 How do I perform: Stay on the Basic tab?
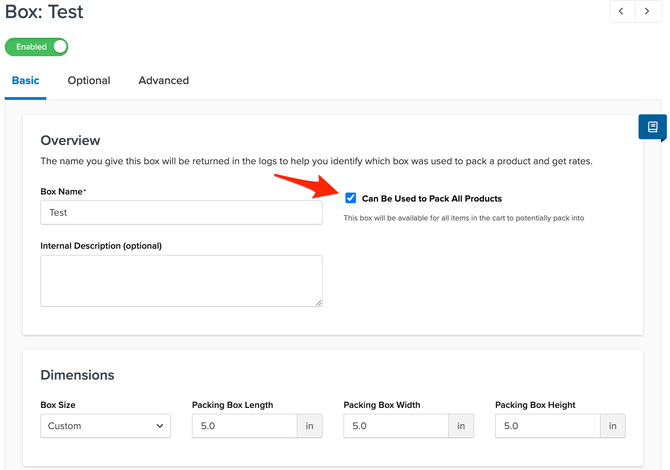26,80
